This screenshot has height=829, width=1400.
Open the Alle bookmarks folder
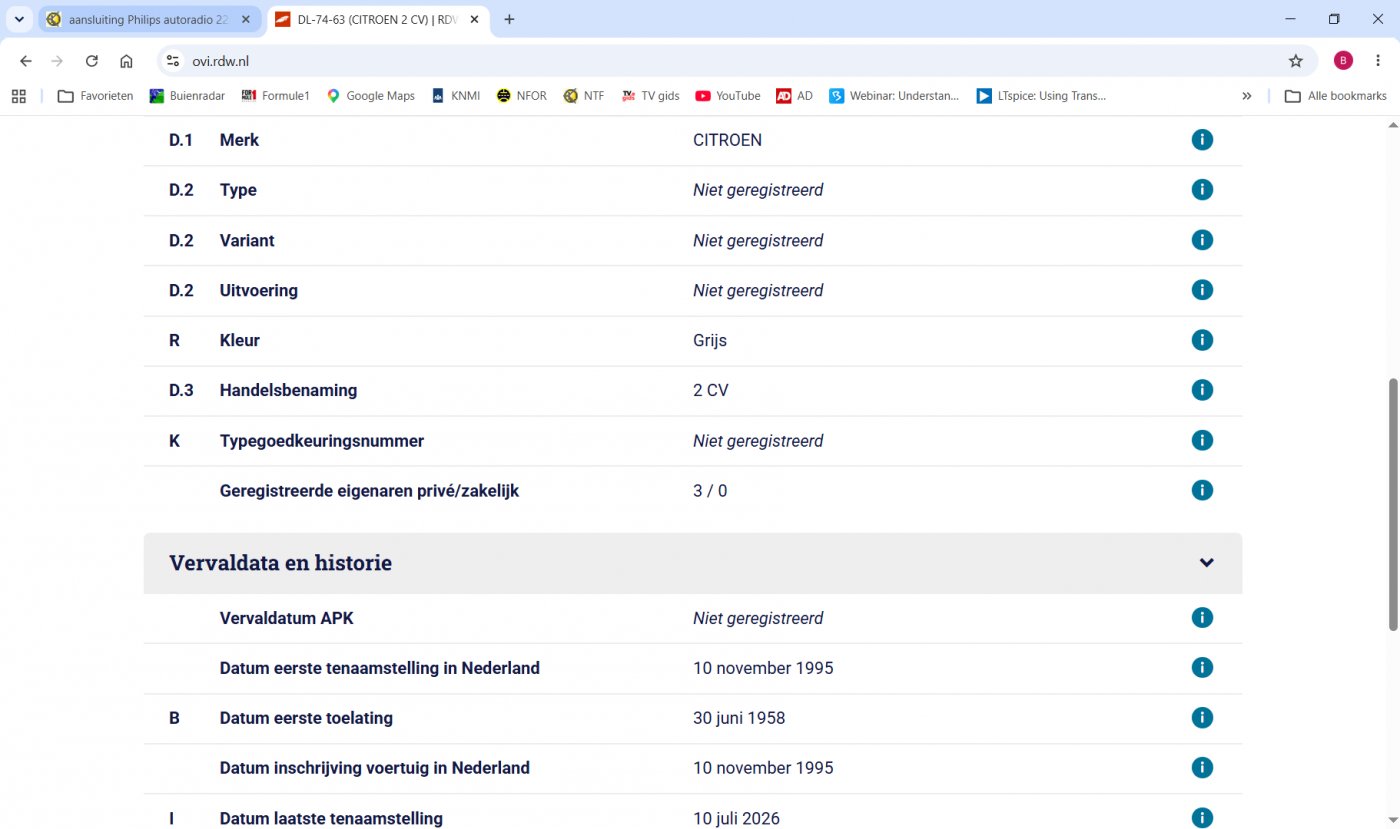click(x=1335, y=96)
